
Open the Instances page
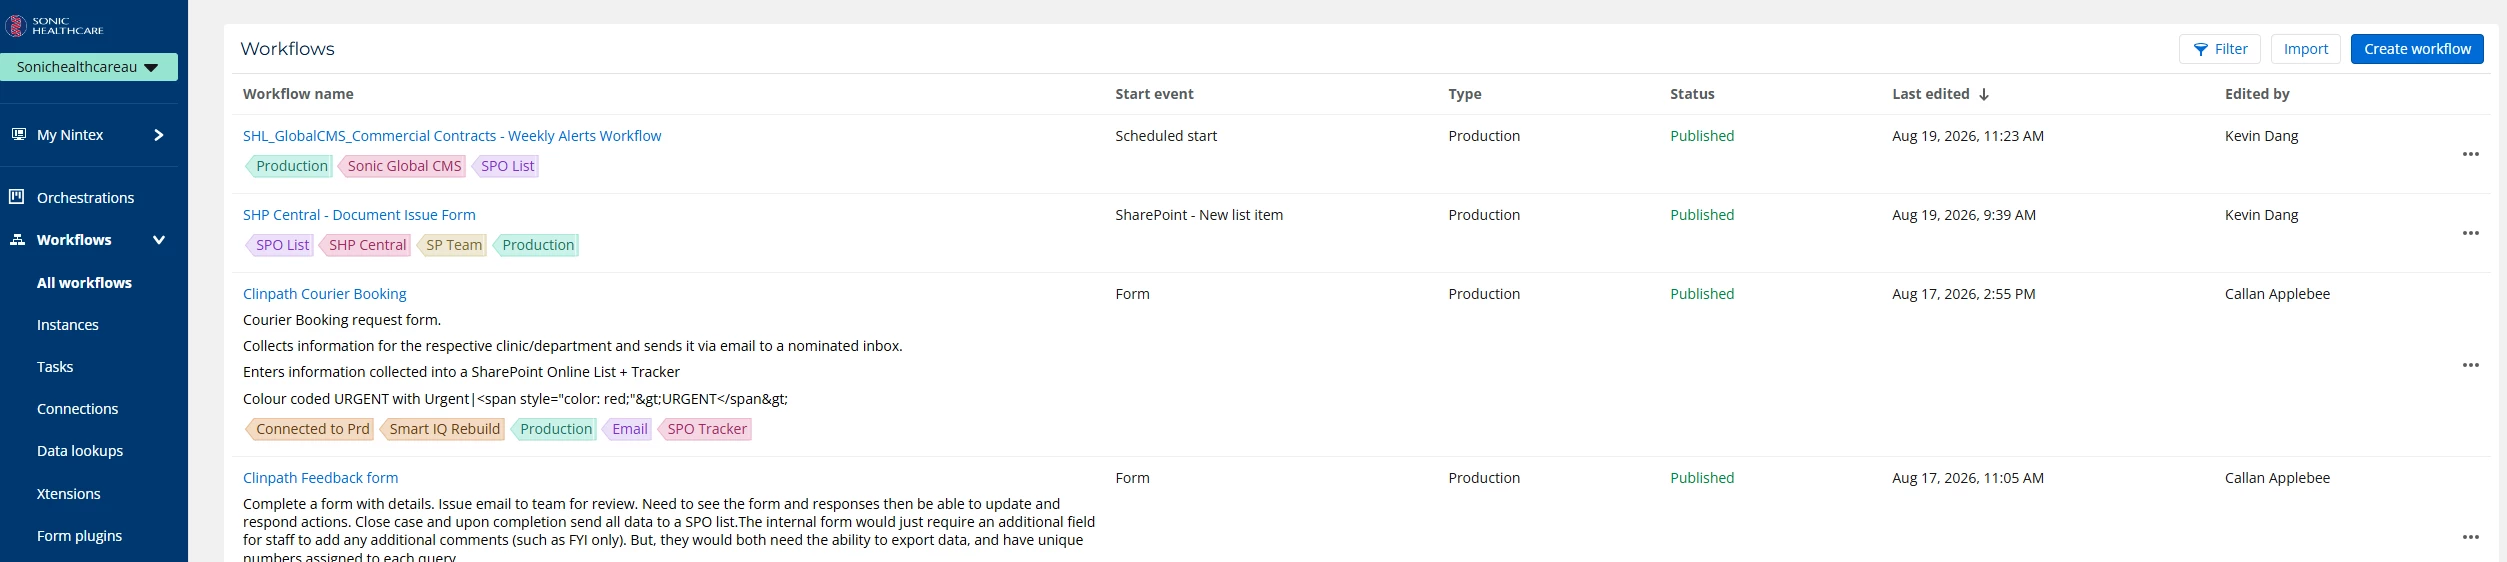68,325
